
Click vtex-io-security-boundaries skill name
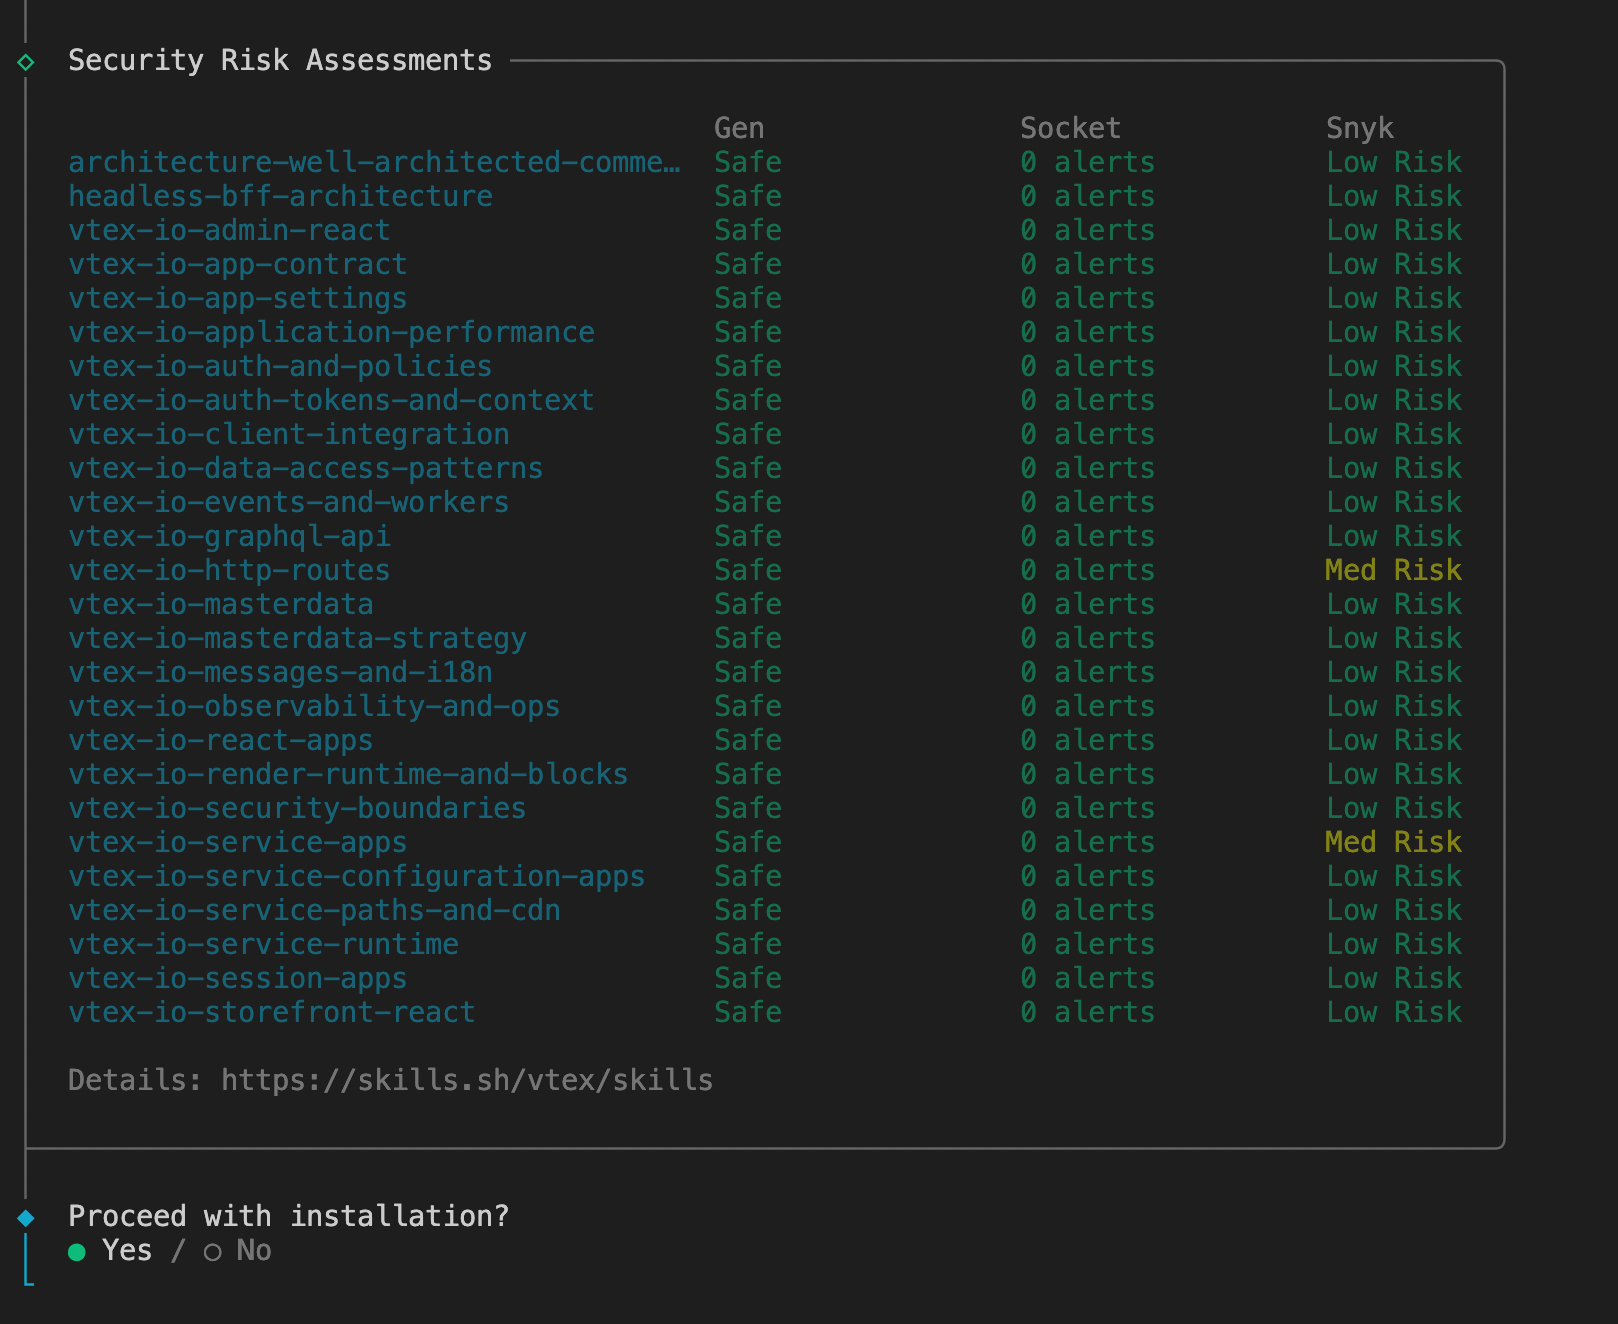click(297, 808)
